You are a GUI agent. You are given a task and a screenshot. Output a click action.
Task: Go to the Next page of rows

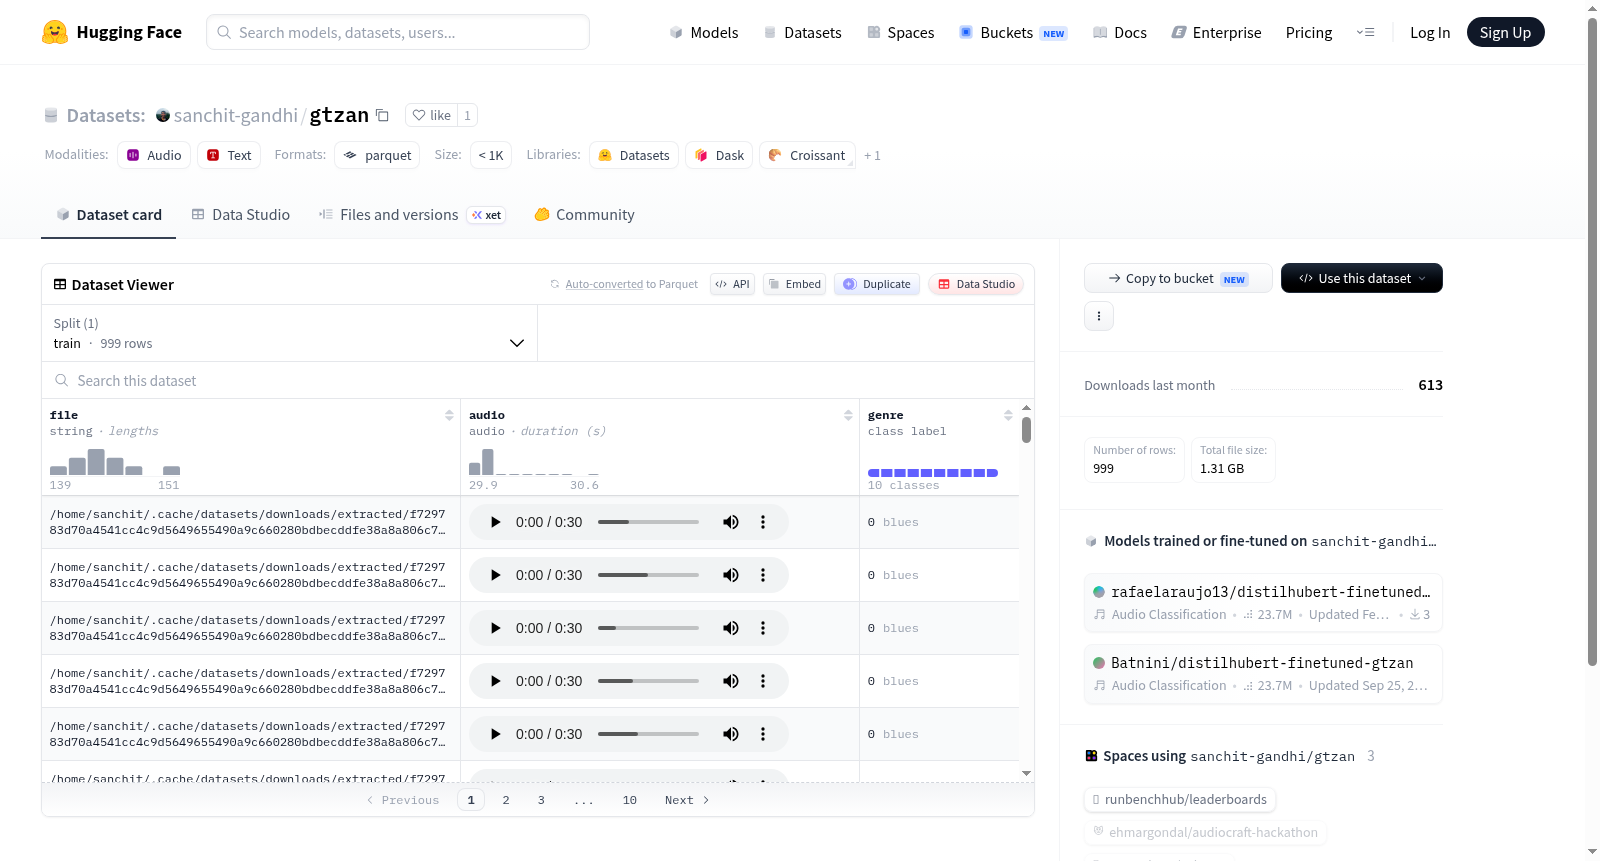[x=687, y=800]
